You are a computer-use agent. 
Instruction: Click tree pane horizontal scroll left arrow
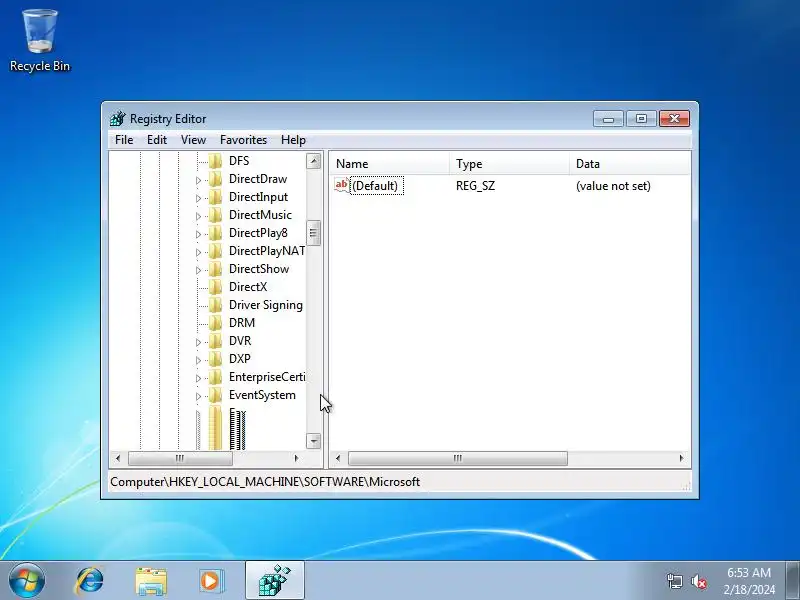118,458
